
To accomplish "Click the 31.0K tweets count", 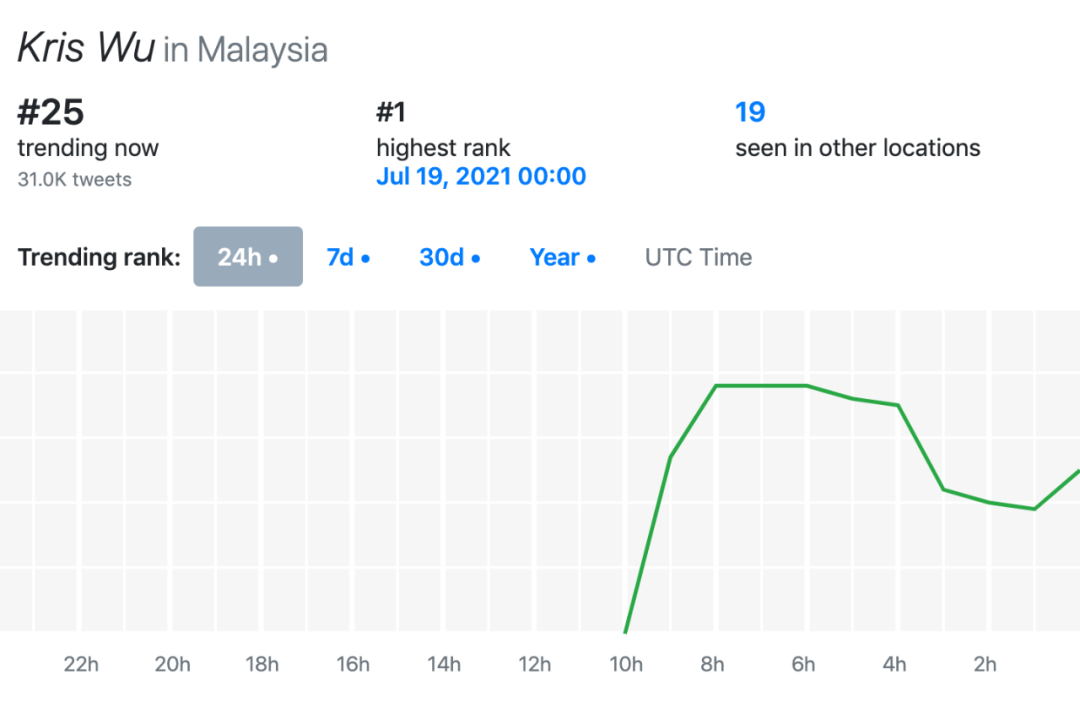I will coord(74,180).
